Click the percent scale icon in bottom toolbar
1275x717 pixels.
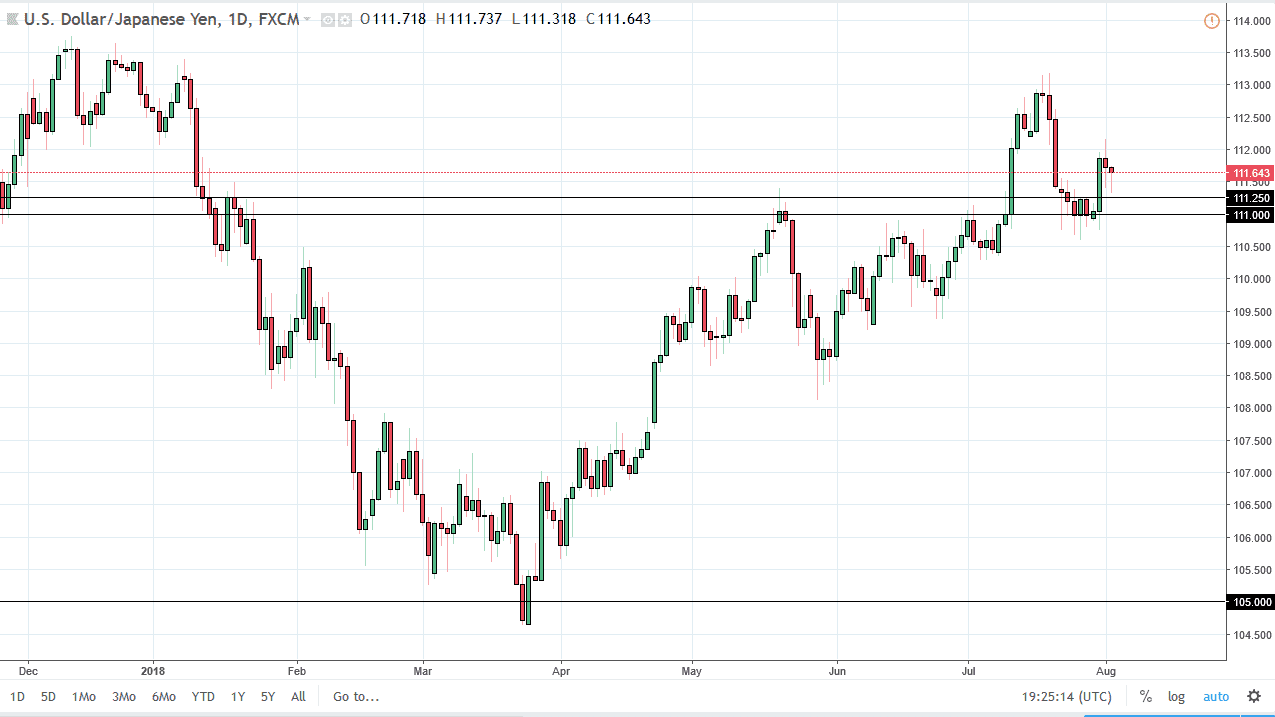[1145, 696]
